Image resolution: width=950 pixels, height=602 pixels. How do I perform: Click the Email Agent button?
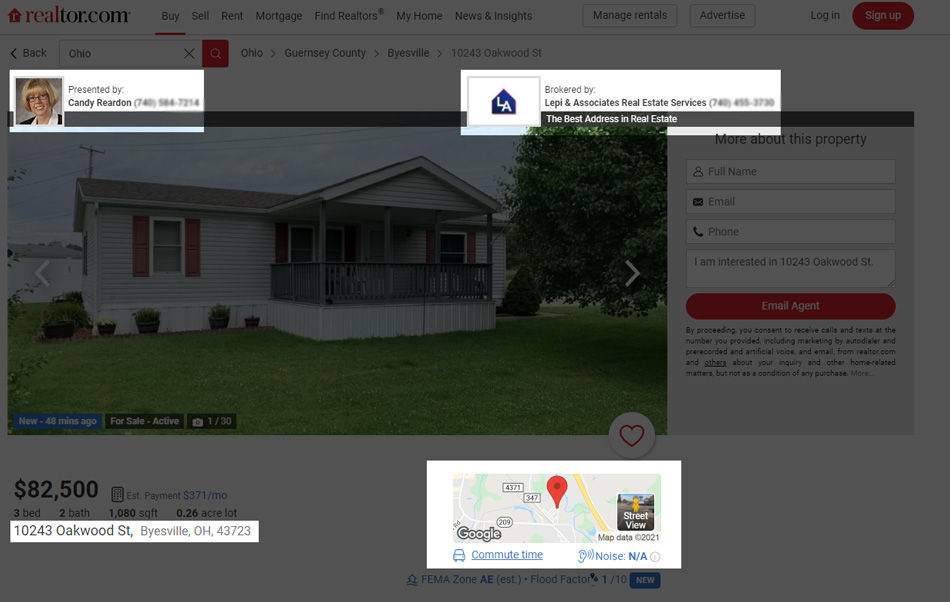coord(791,306)
